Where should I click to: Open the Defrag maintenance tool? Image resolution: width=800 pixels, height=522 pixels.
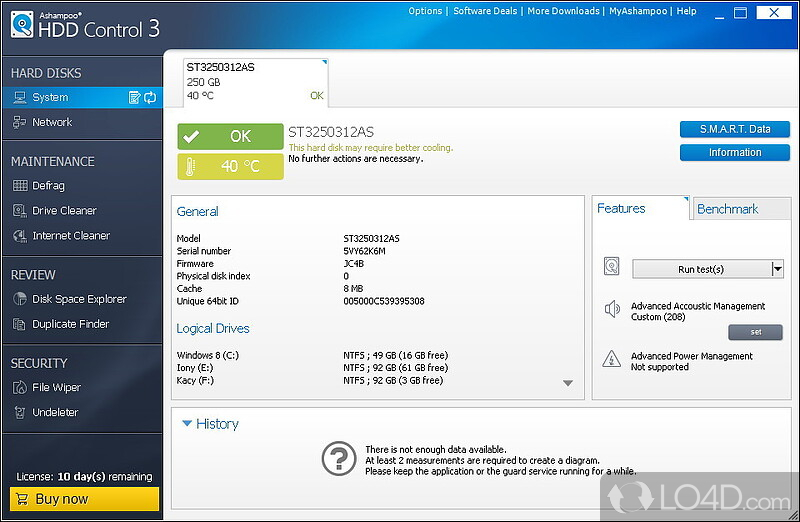tap(48, 185)
